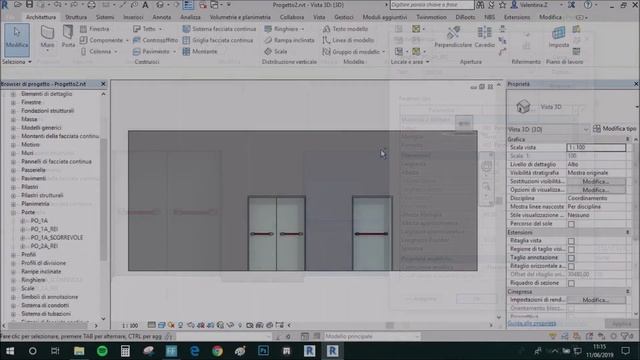Select the Scala stair tool

coord(276,51)
